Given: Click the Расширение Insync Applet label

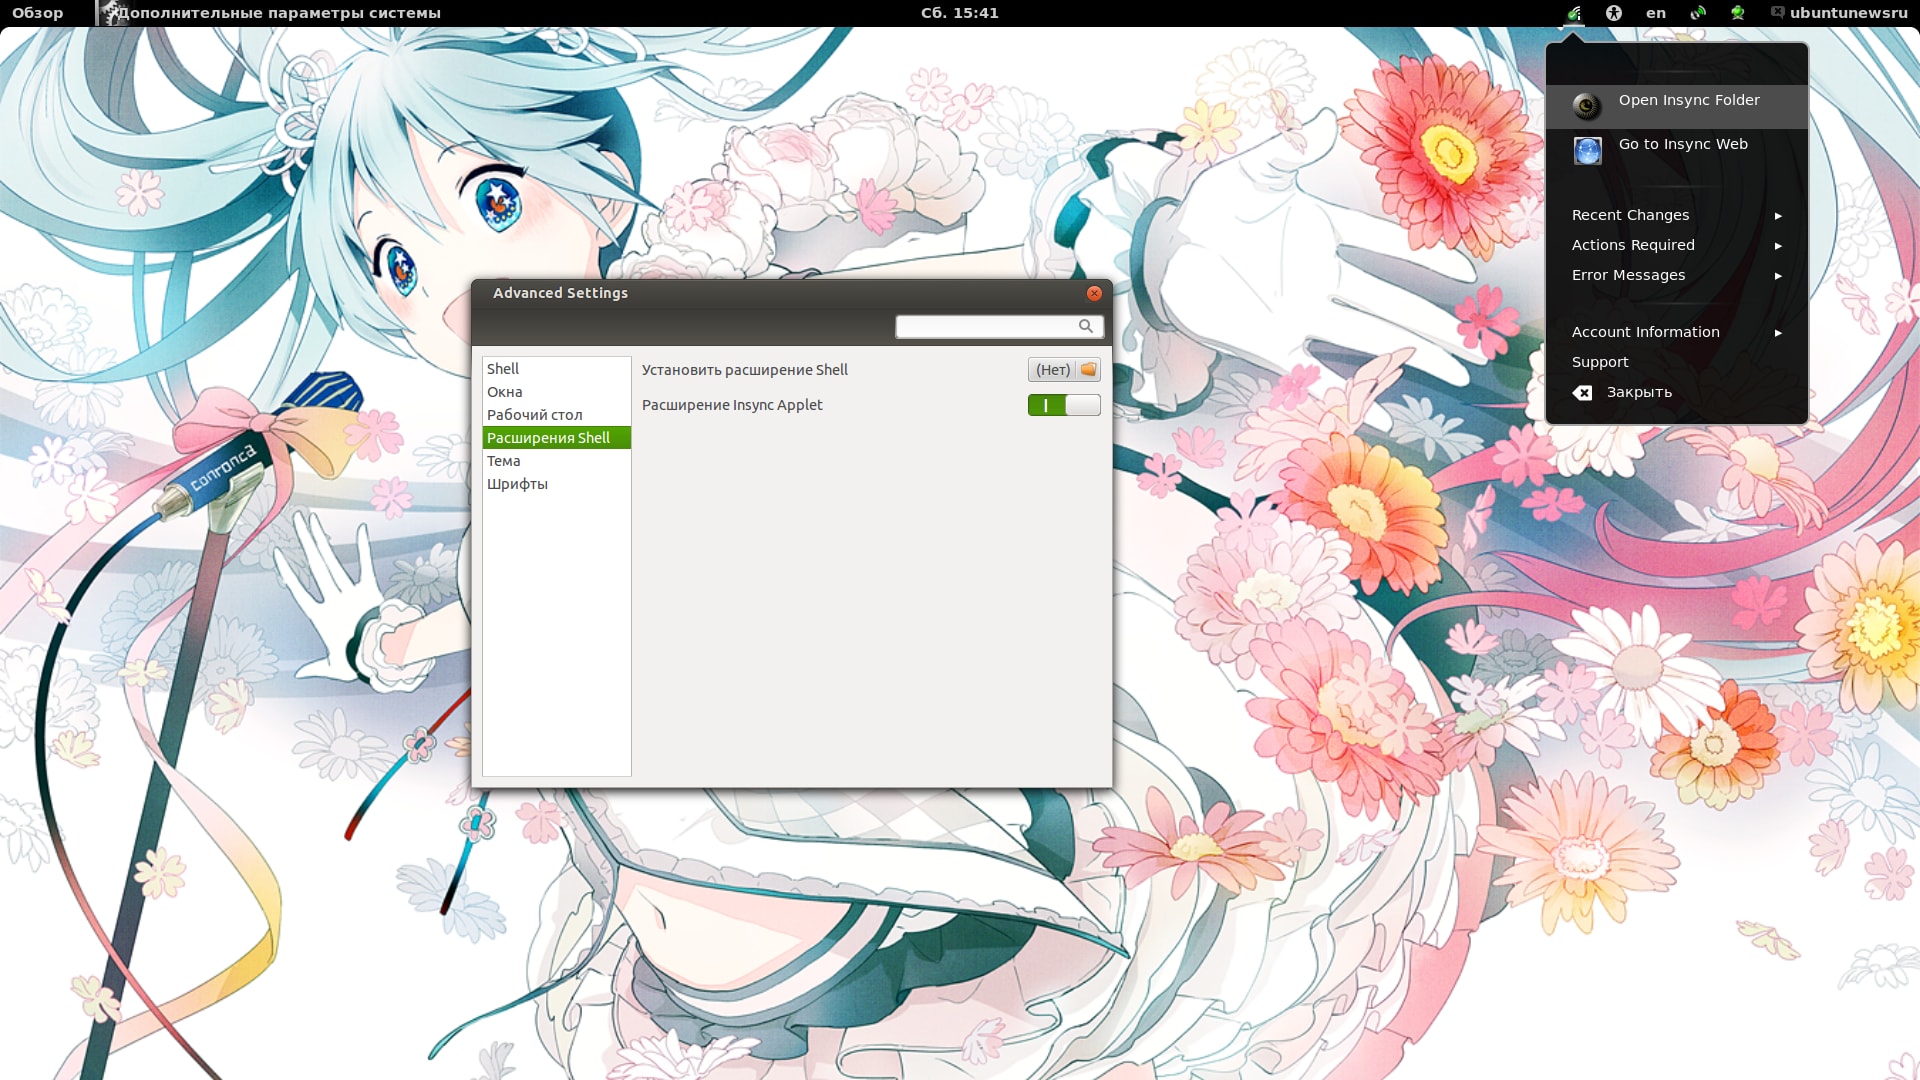Looking at the screenshot, I should 732,405.
